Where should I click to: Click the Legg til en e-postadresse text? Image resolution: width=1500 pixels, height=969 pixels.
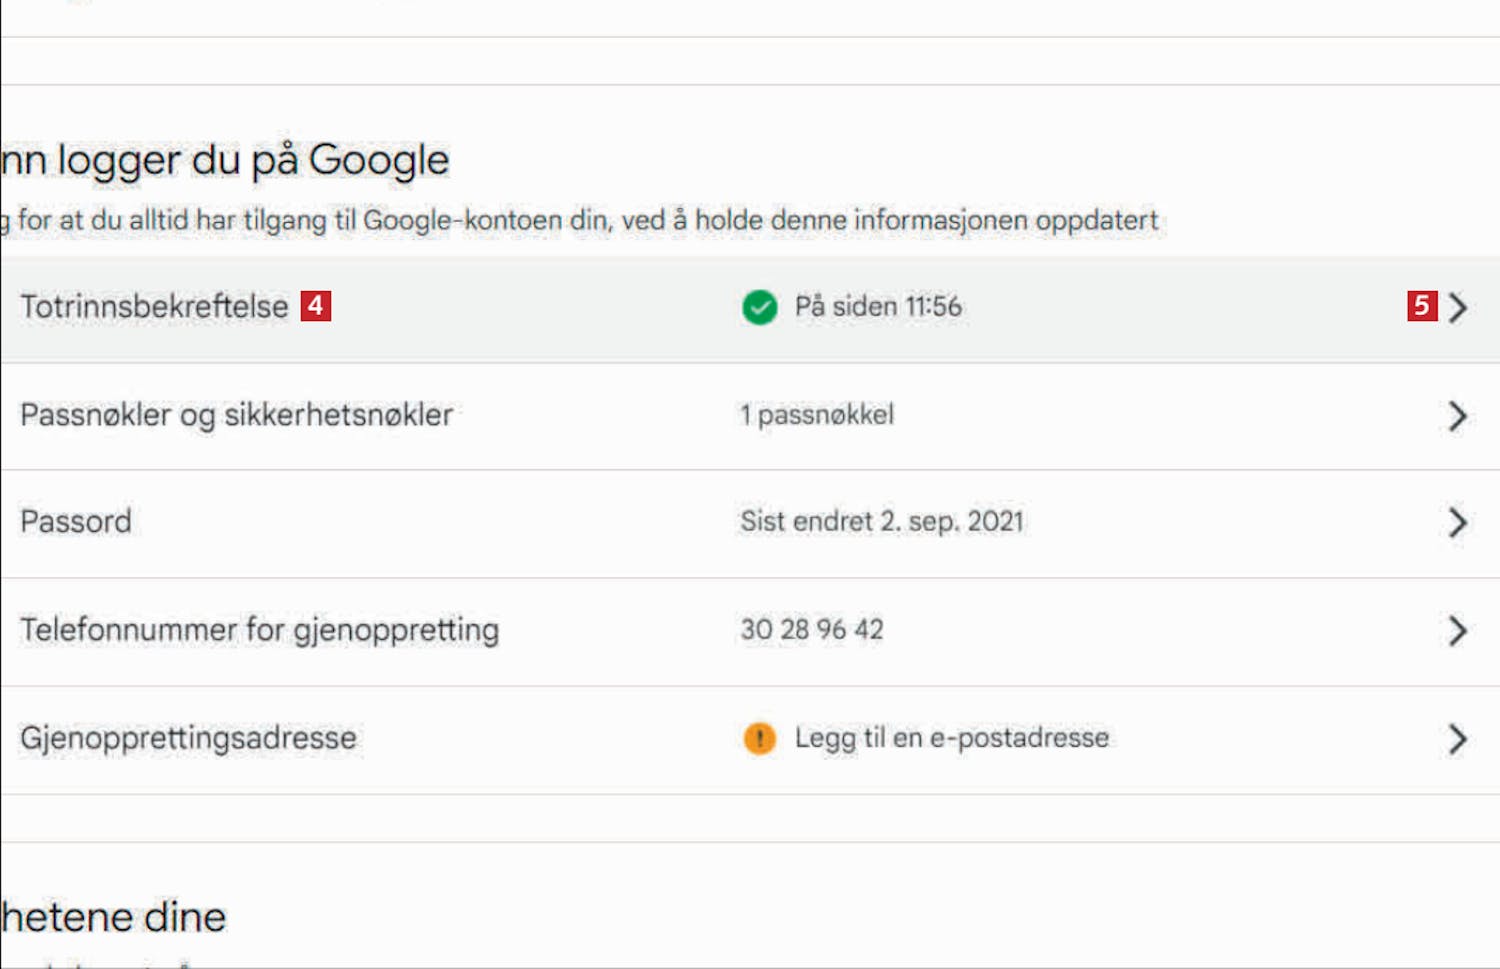tap(952, 738)
